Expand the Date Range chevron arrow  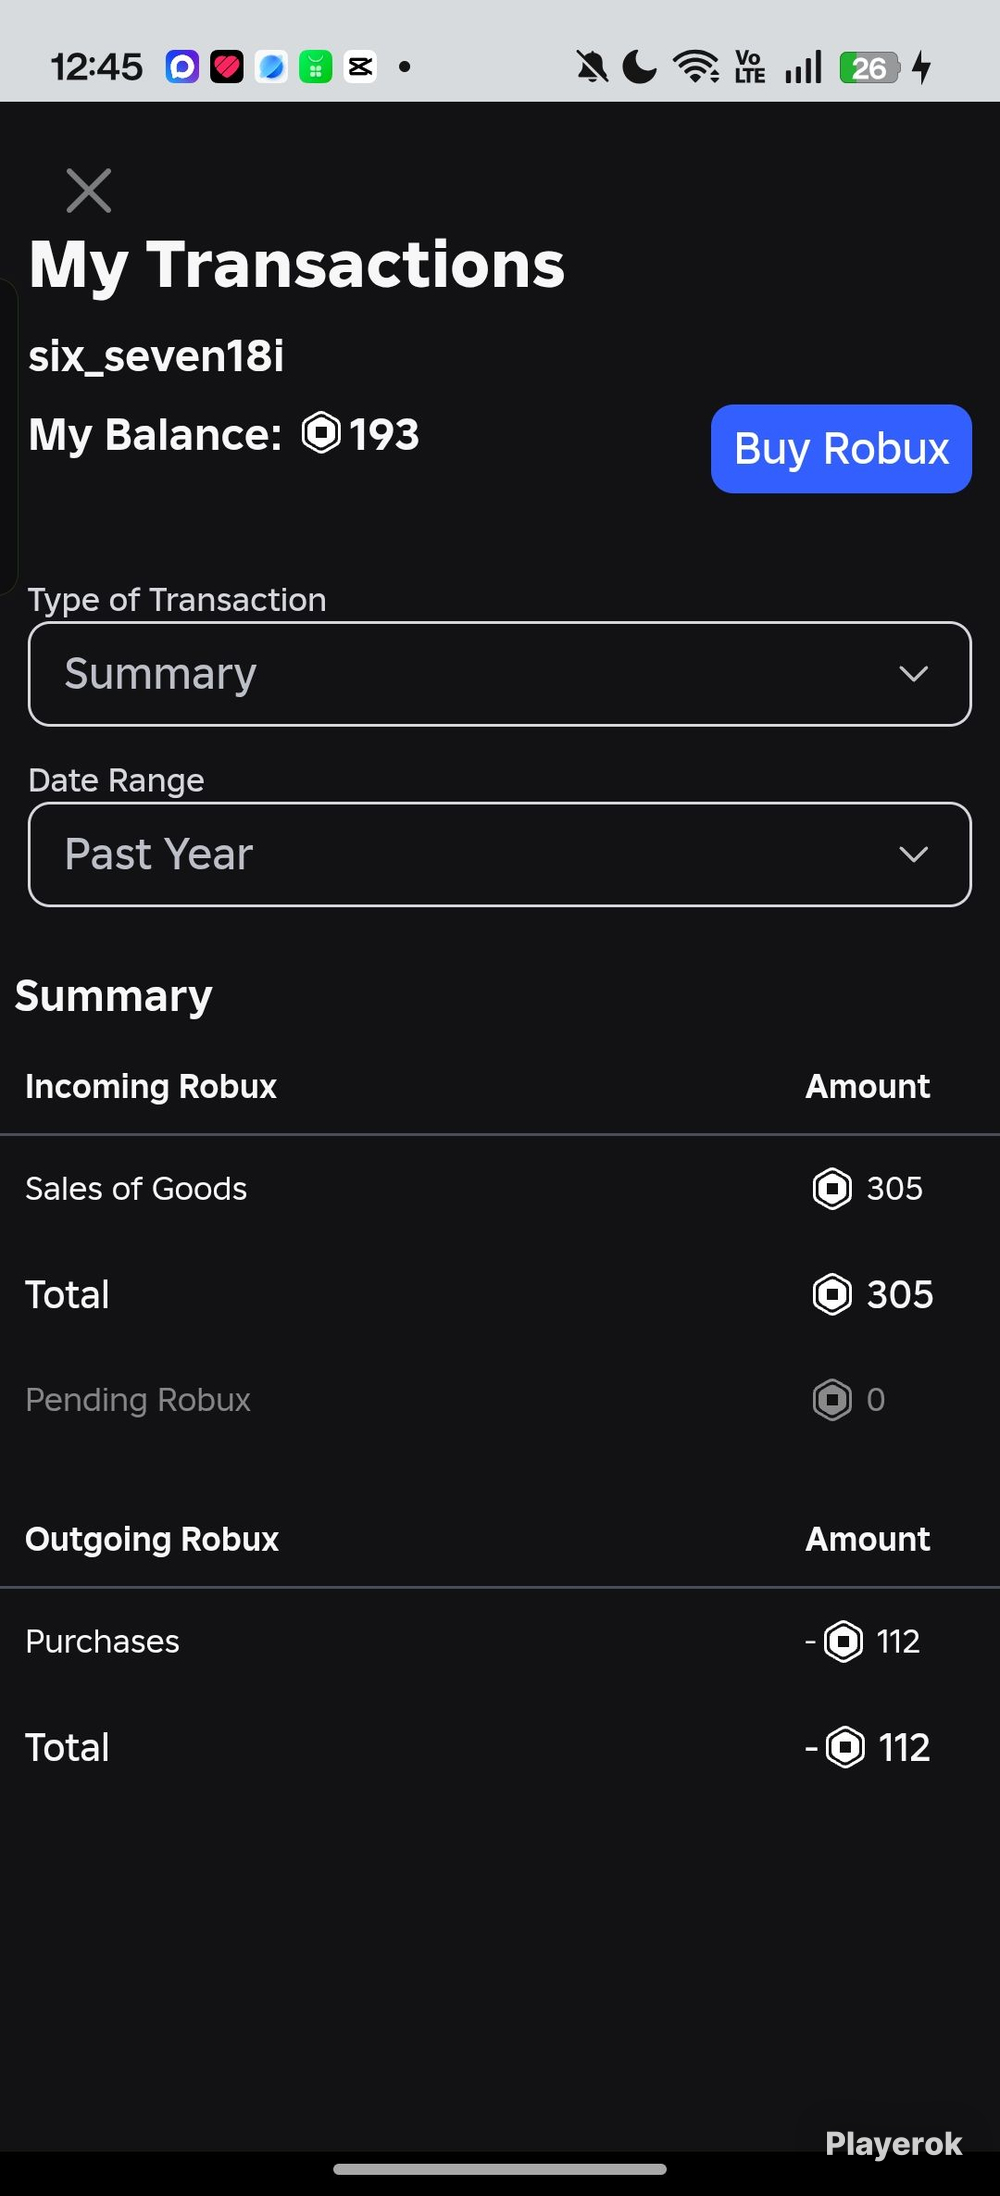click(914, 854)
